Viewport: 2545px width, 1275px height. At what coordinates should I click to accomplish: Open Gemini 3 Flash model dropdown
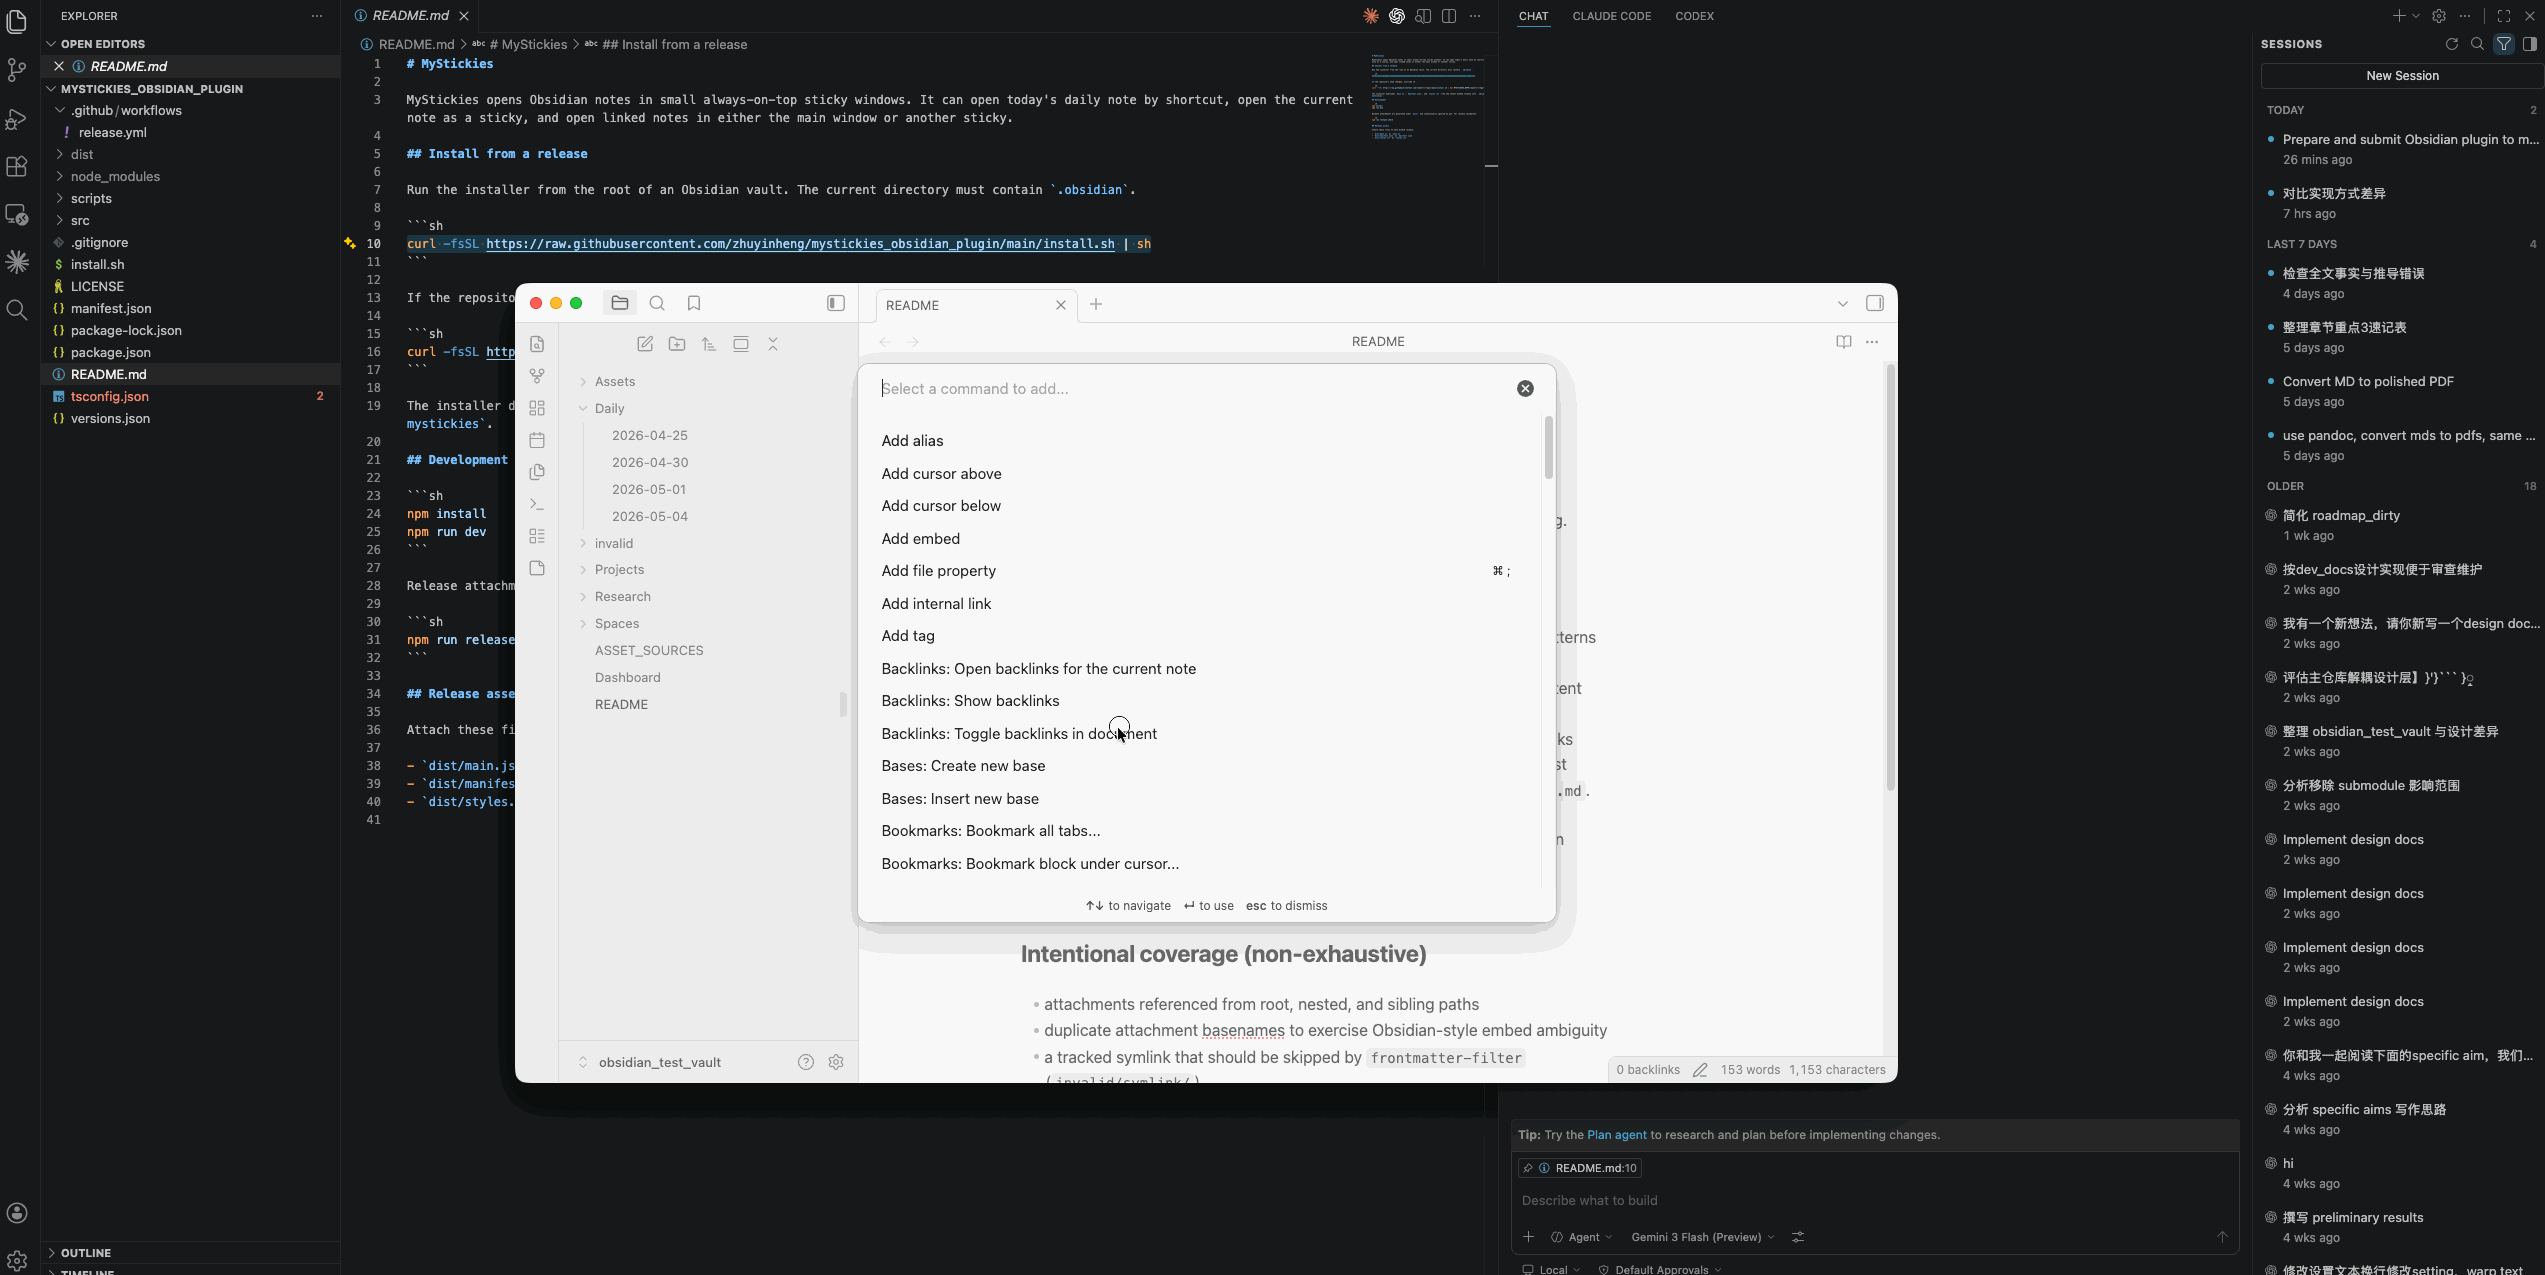[1702, 1237]
